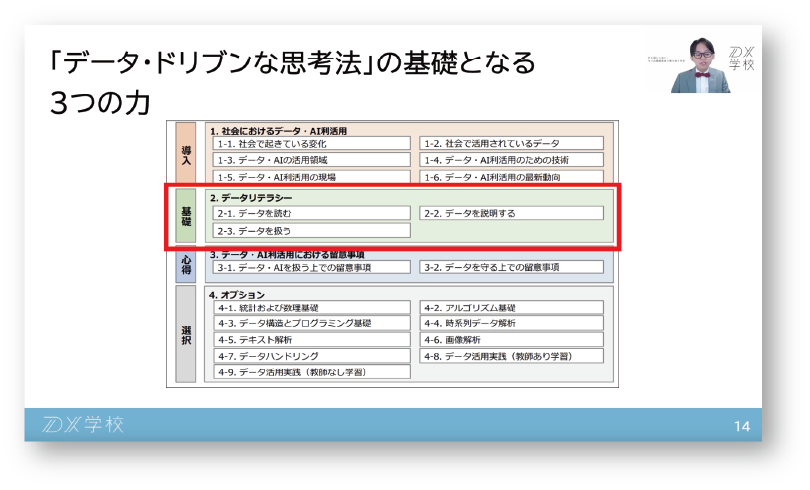Click 1-4. データ・AI利活用のための技術 item

pos(511,160)
